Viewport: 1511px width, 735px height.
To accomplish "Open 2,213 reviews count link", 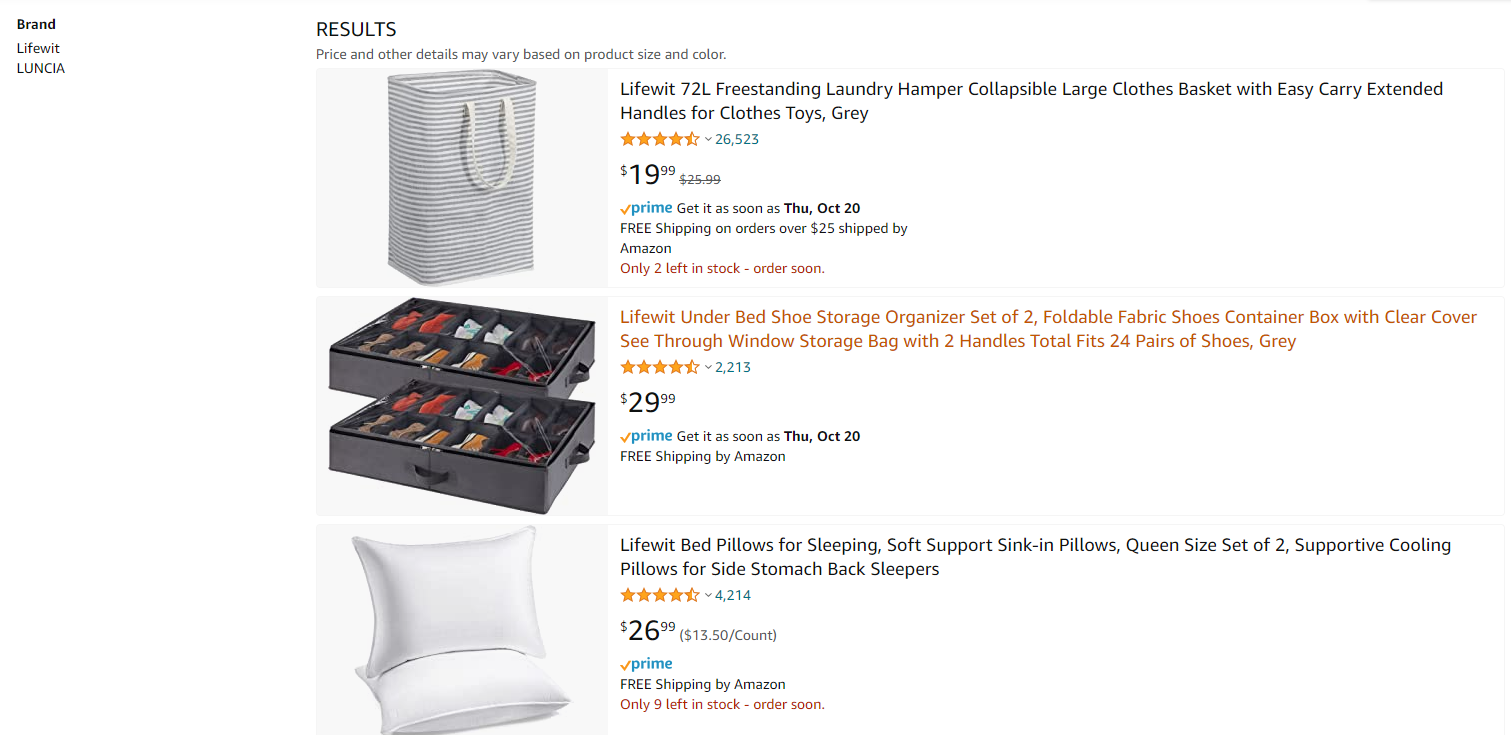I will click(x=733, y=367).
